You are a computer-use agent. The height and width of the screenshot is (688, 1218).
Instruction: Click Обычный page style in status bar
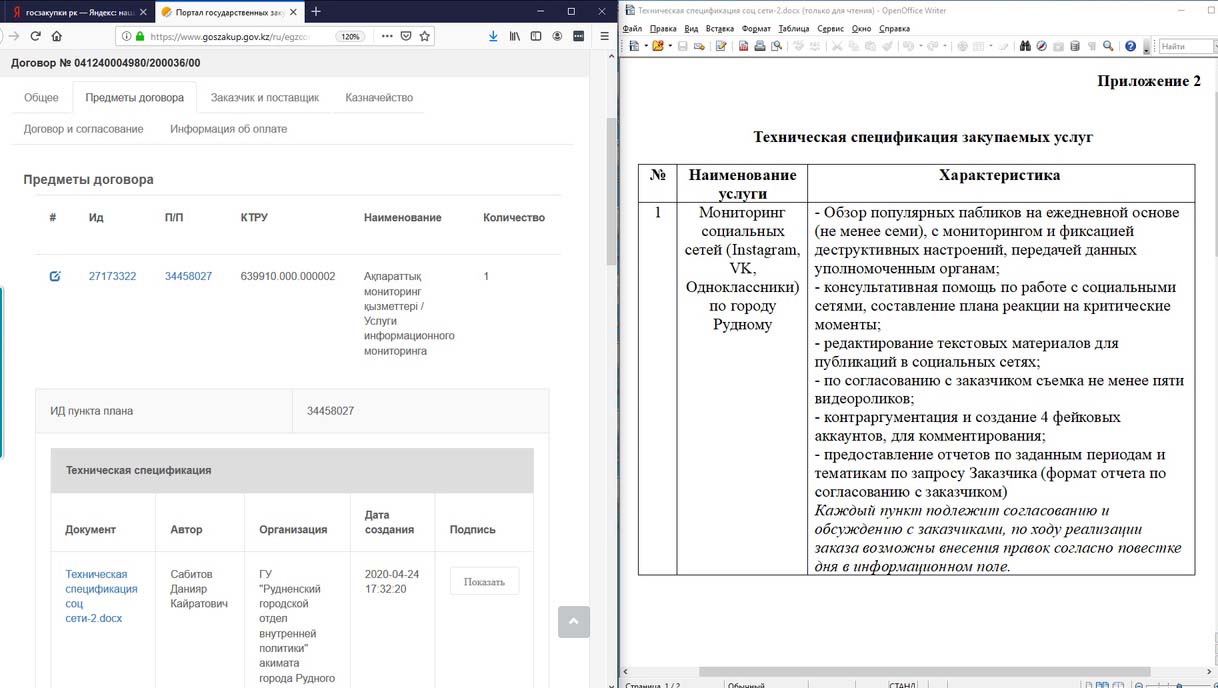(746, 685)
